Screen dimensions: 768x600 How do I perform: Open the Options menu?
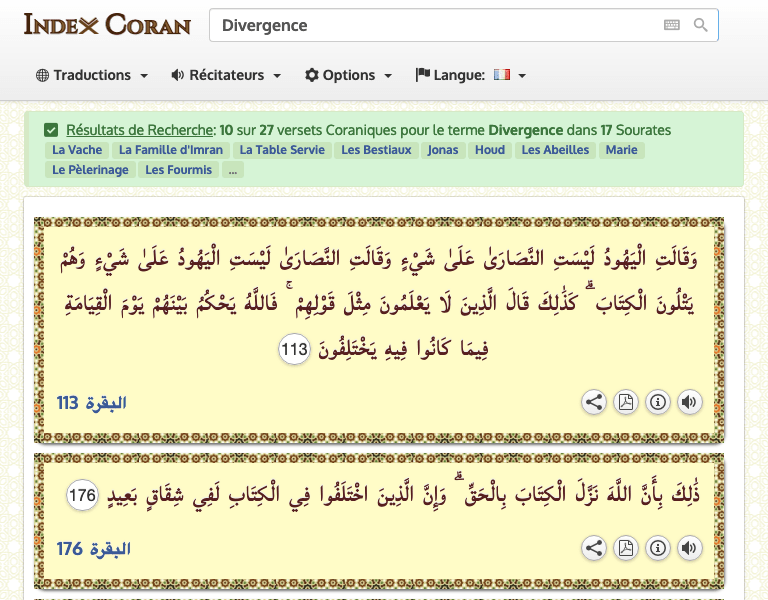click(x=348, y=75)
